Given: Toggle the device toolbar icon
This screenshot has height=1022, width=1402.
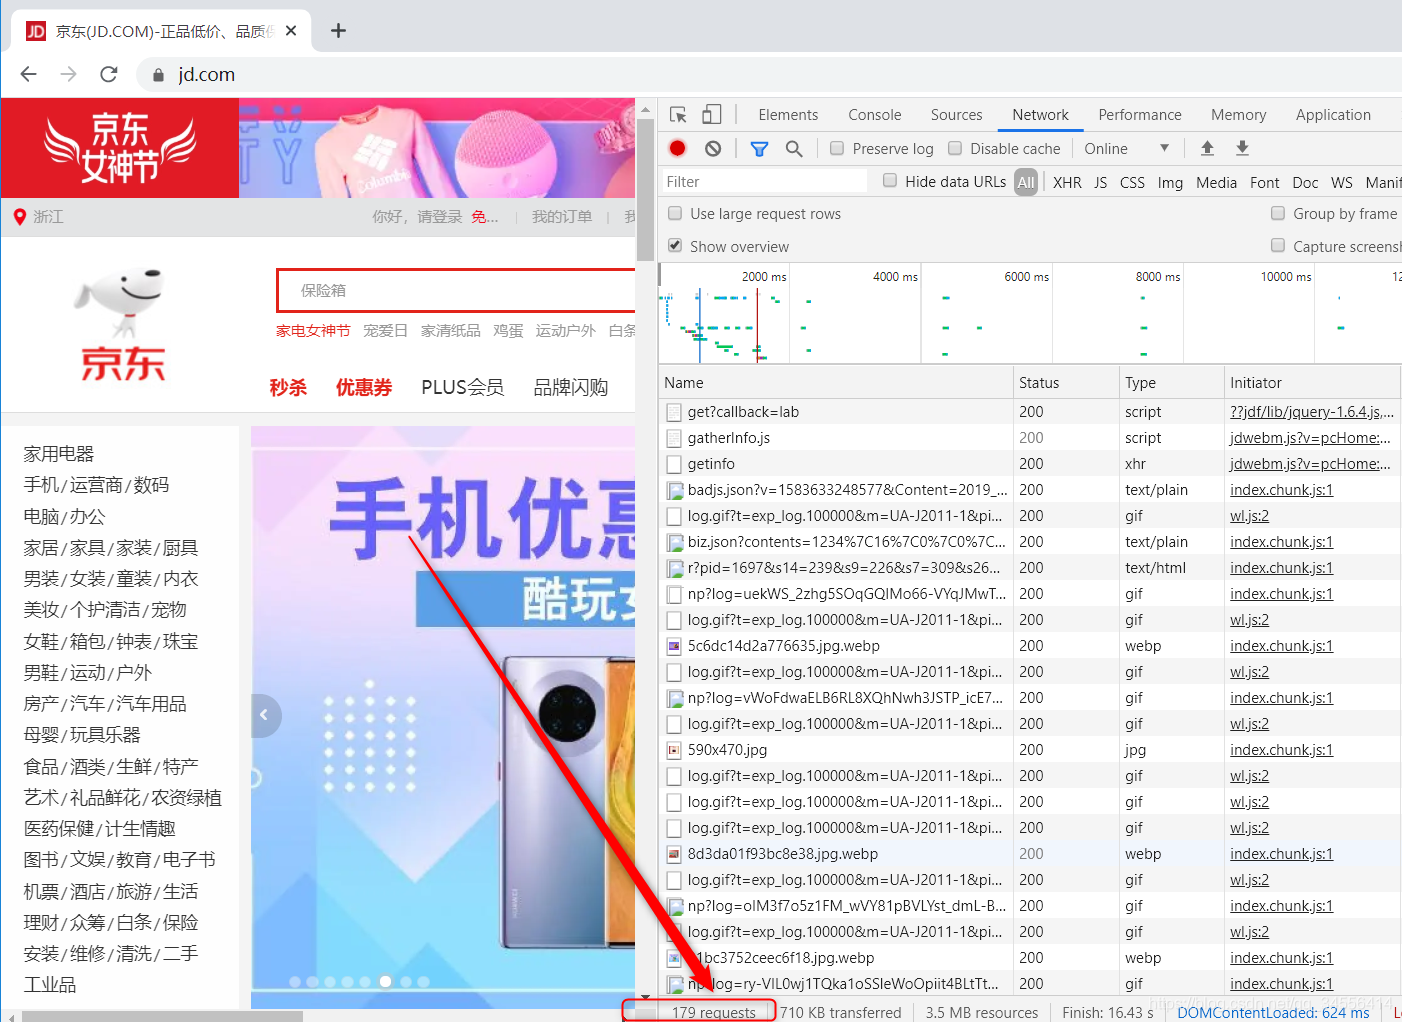Looking at the screenshot, I should (711, 114).
